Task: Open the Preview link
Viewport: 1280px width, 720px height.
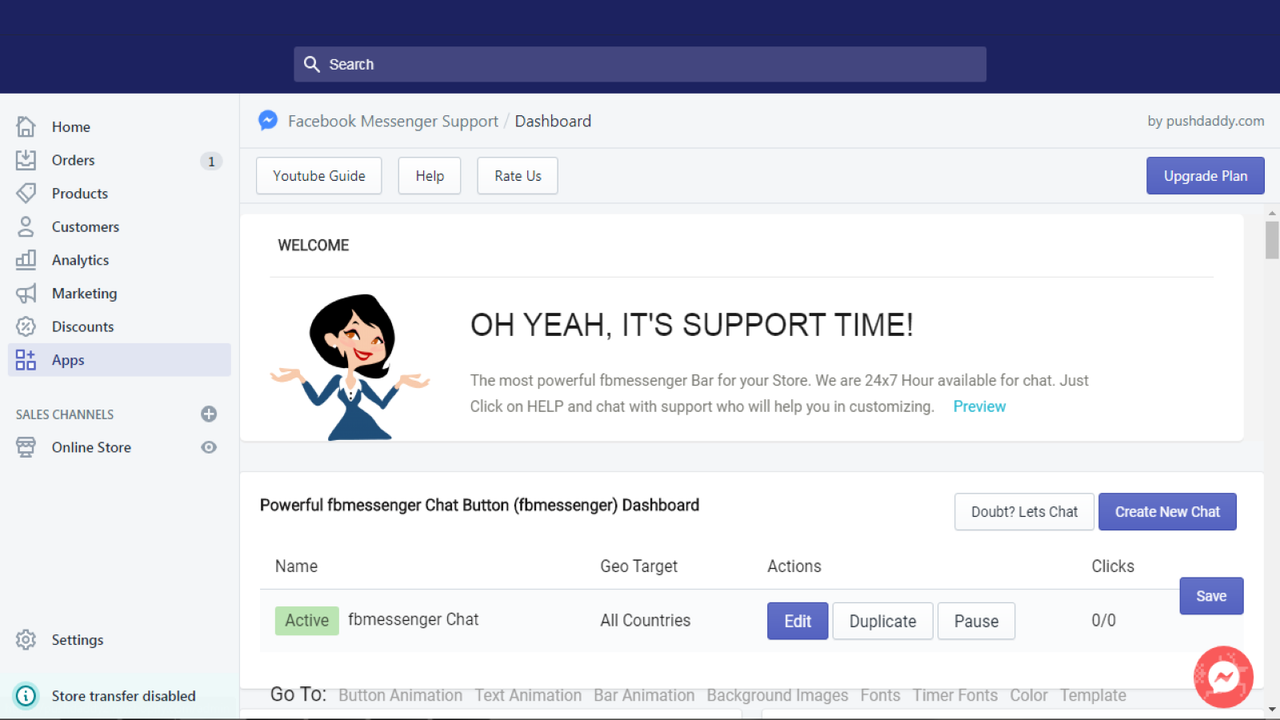Action: [x=979, y=406]
